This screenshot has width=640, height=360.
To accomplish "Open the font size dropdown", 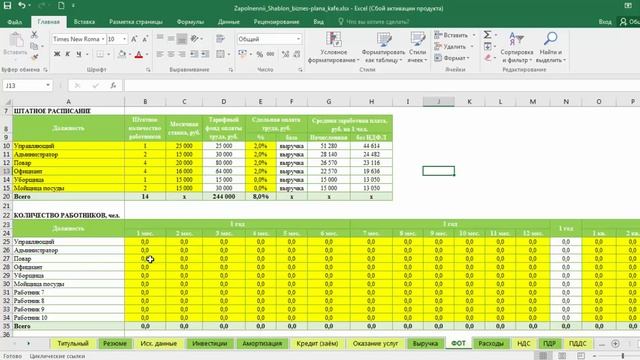I will point(124,39).
